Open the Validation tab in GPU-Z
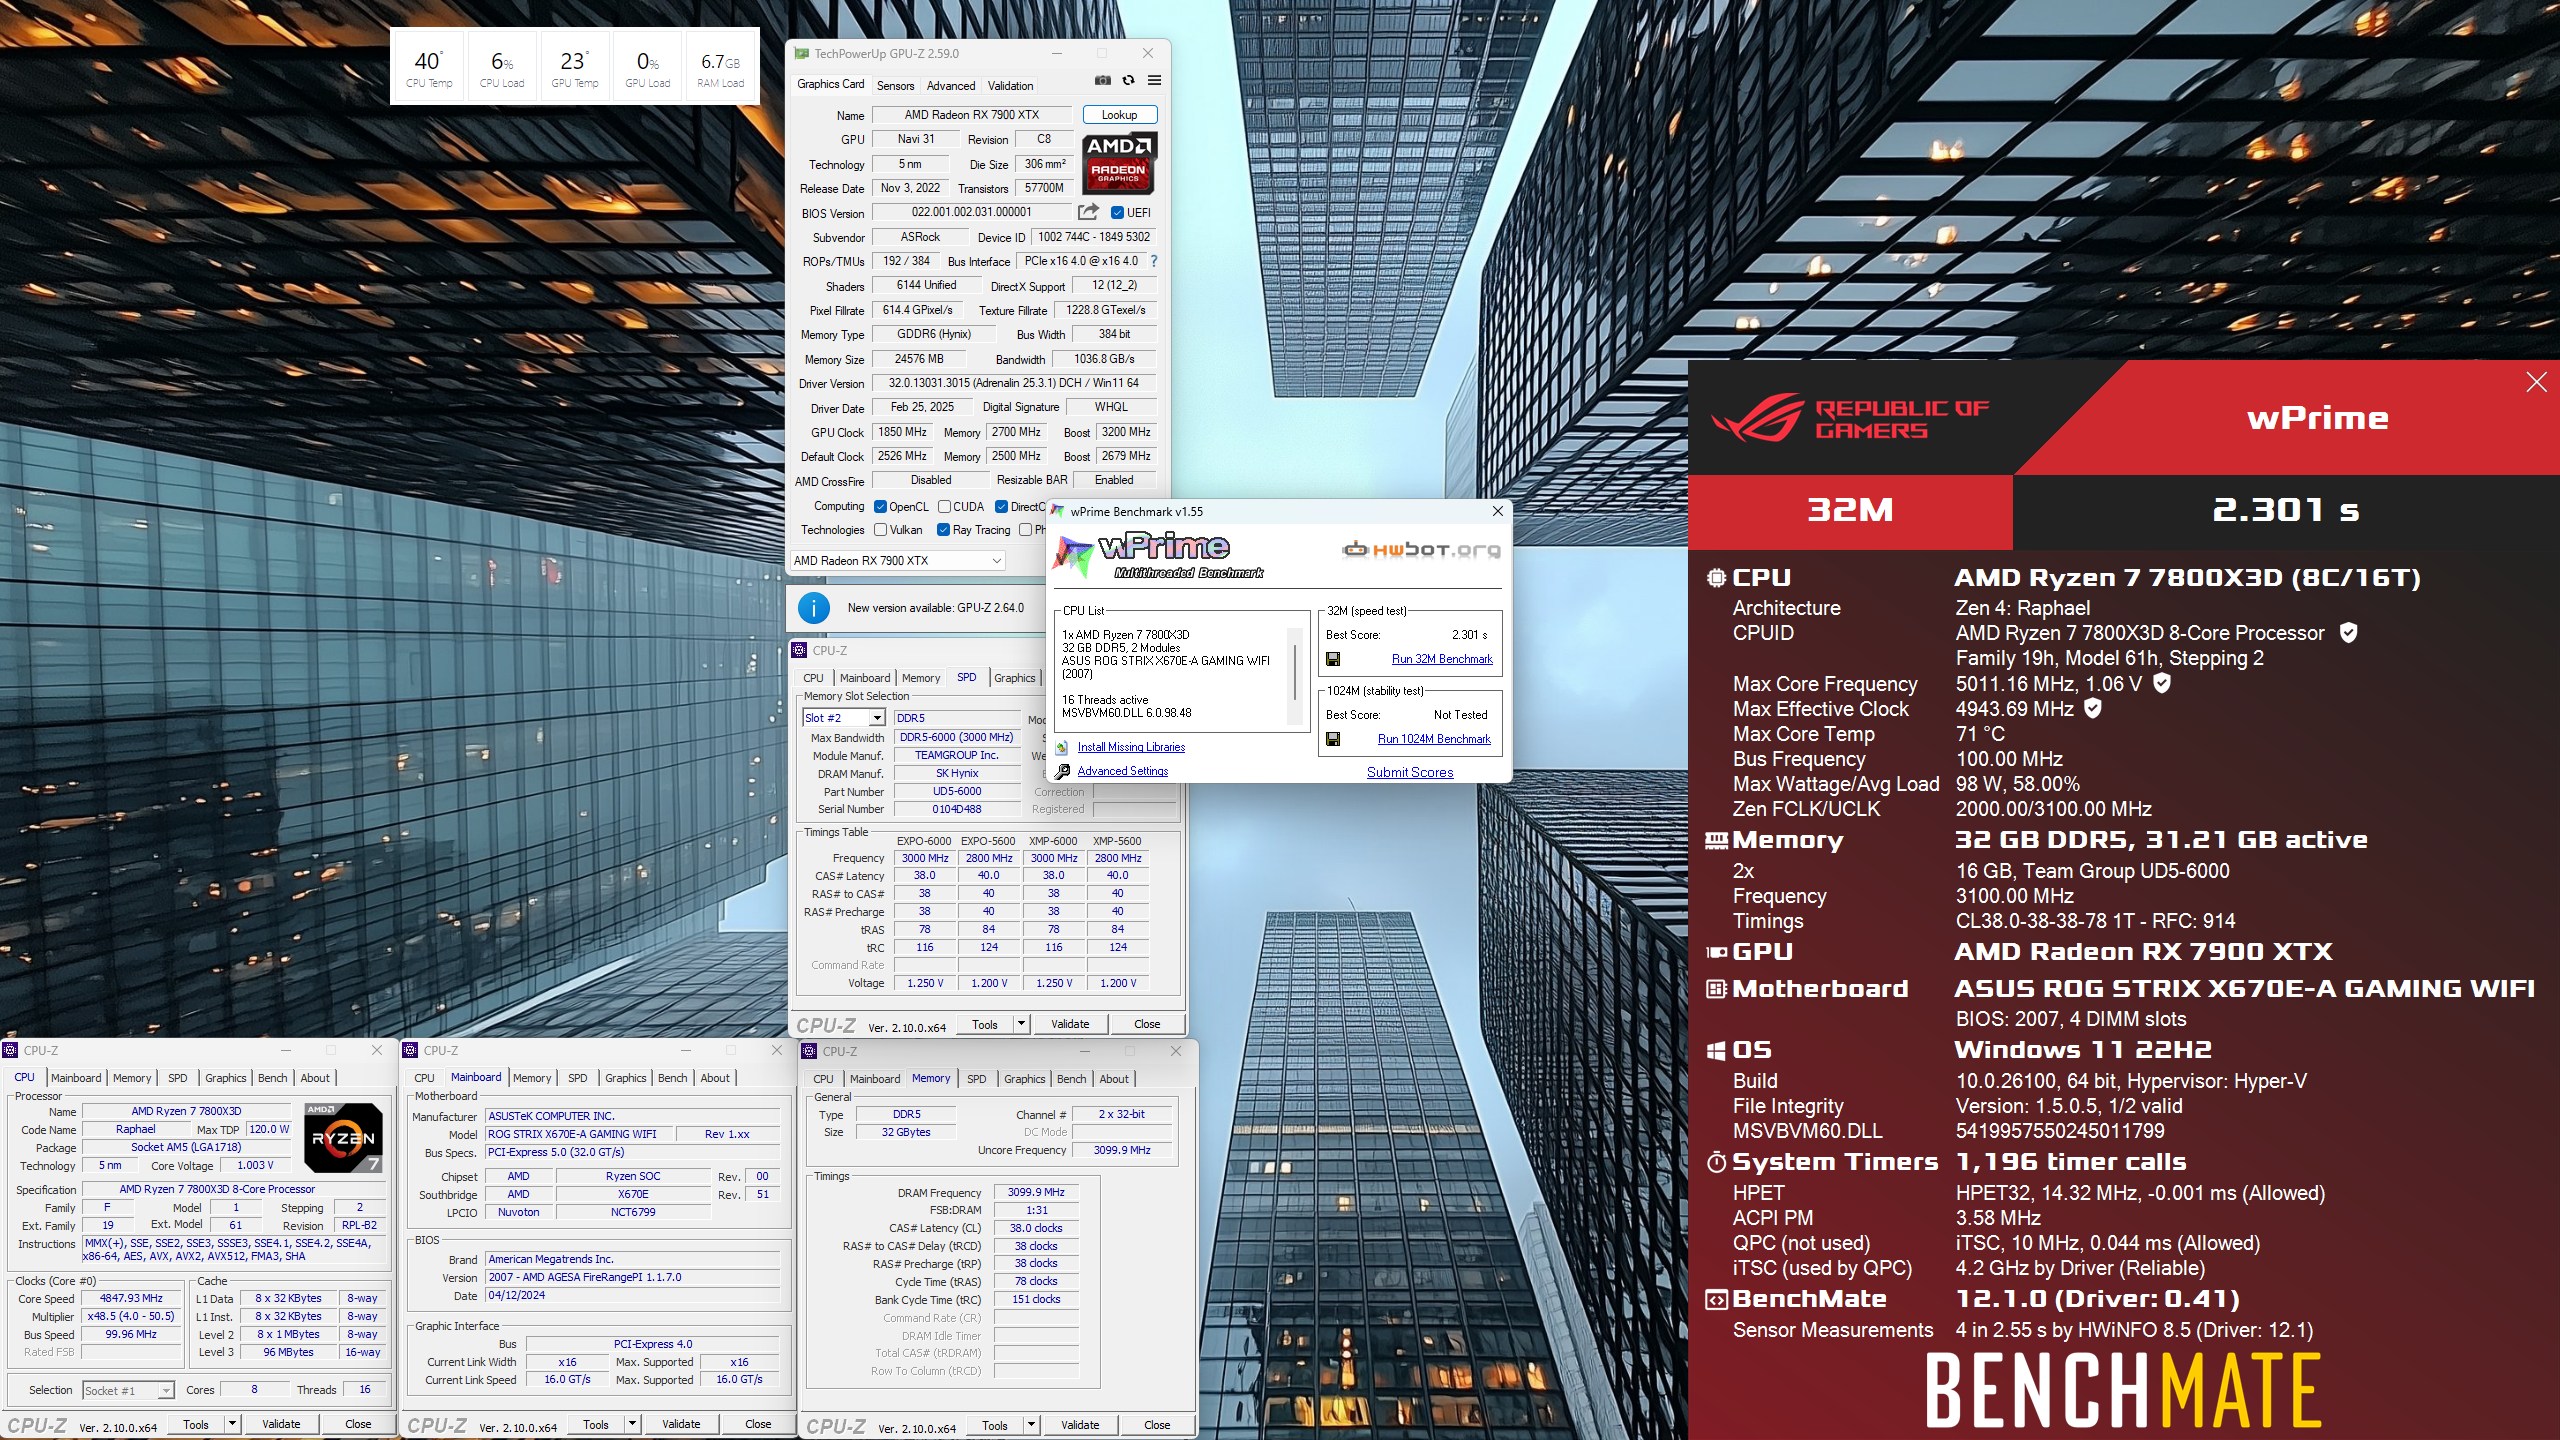2560x1440 pixels. tap(1010, 86)
